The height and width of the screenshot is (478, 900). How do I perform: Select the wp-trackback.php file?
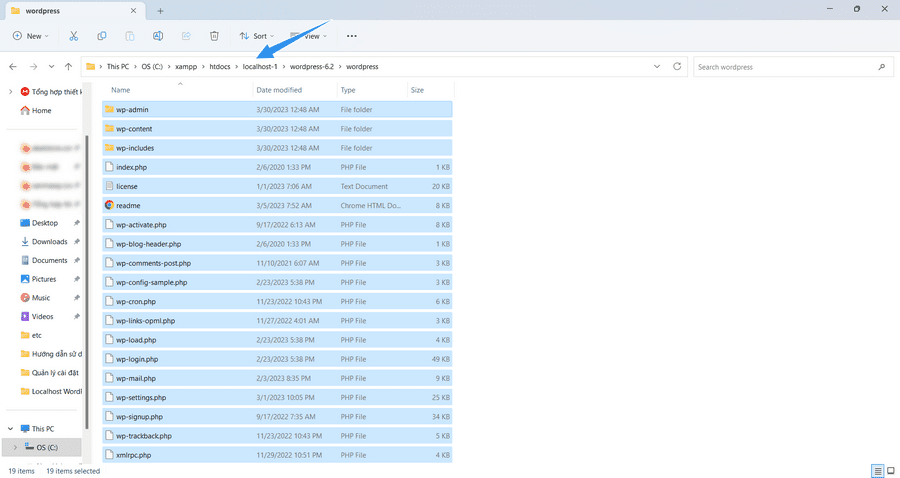(x=277, y=436)
